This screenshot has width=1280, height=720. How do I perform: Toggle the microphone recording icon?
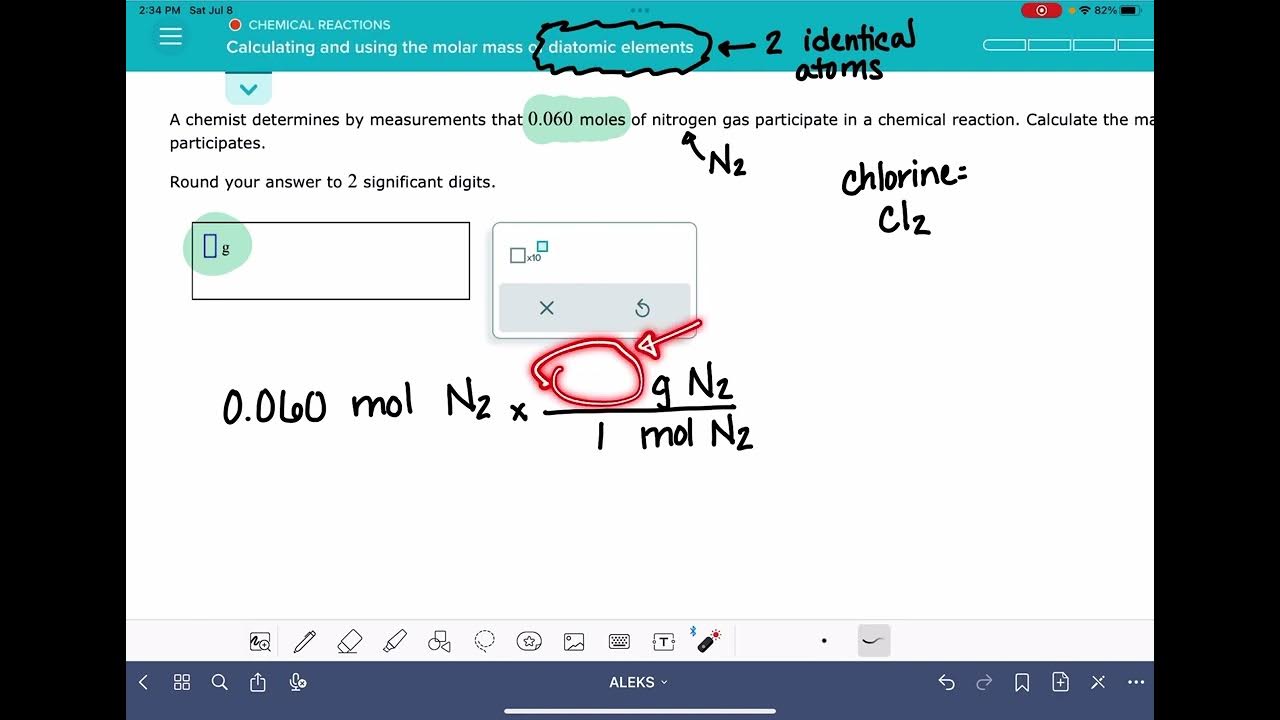(x=297, y=682)
